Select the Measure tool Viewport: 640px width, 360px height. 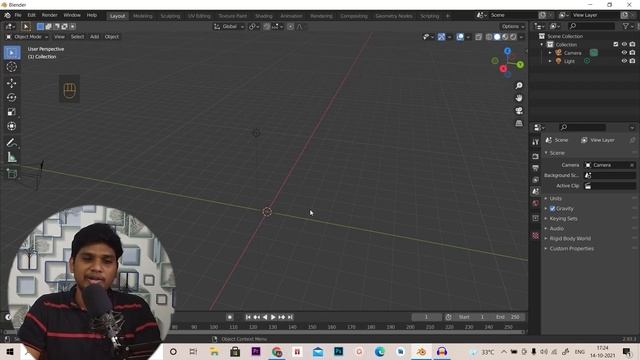tap(12, 157)
